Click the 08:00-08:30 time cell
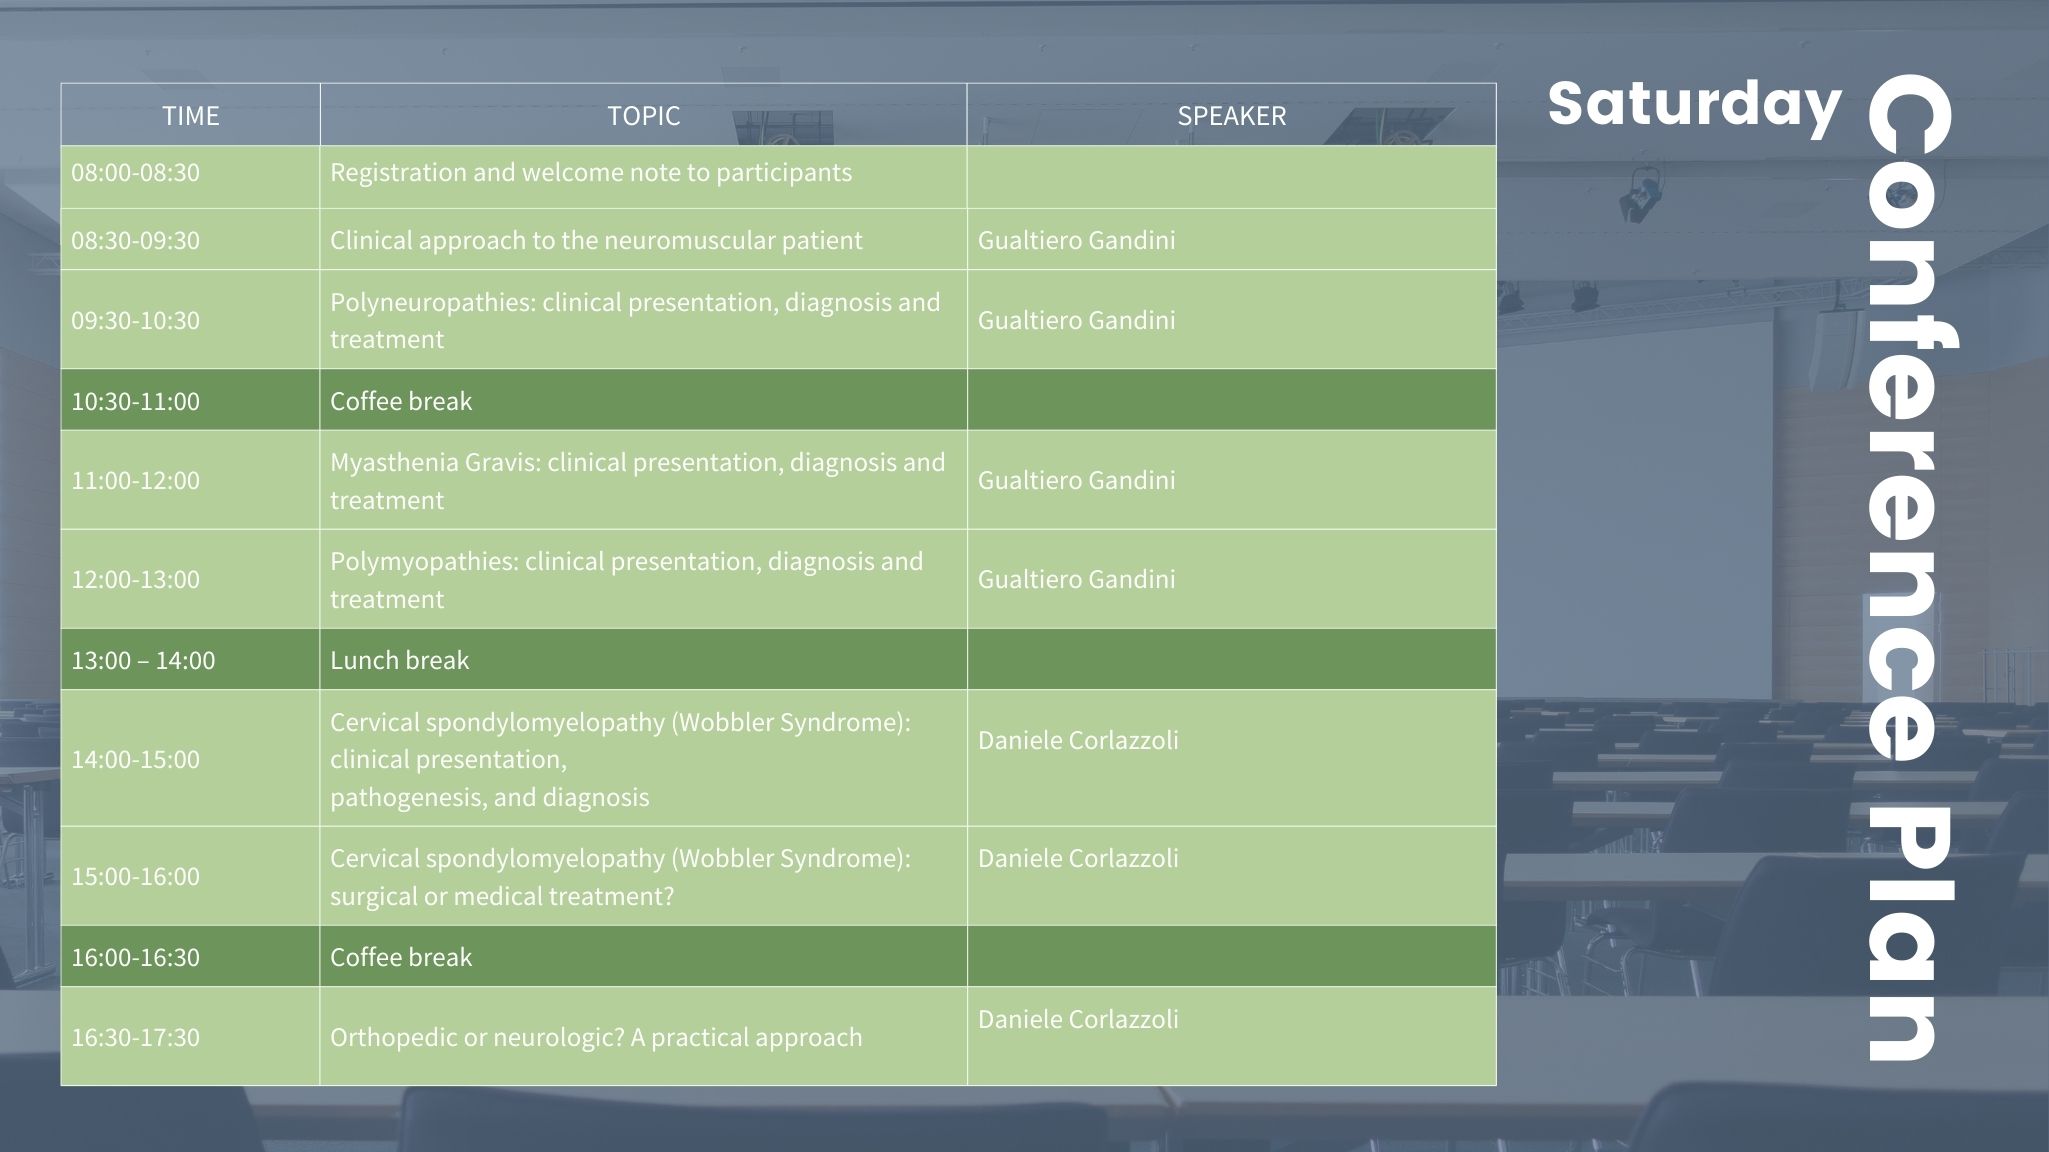The image size is (2049, 1152). (136, 173)
